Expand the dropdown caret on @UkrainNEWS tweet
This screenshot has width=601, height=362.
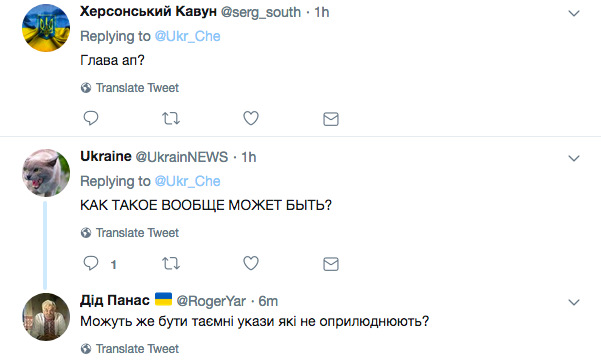(574, 158)
